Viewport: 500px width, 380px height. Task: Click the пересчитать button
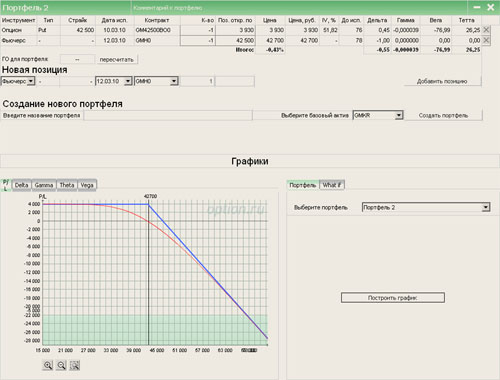[x=117, y=60]
